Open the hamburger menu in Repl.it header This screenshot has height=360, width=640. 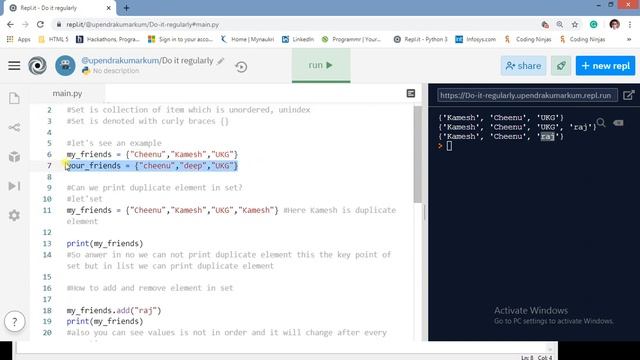point(14,65)
